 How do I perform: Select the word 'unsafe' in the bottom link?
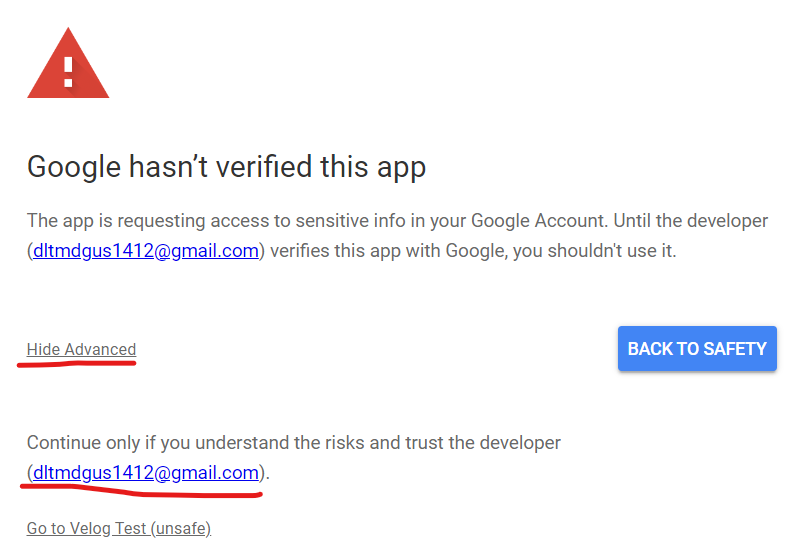tap(181, 528)
